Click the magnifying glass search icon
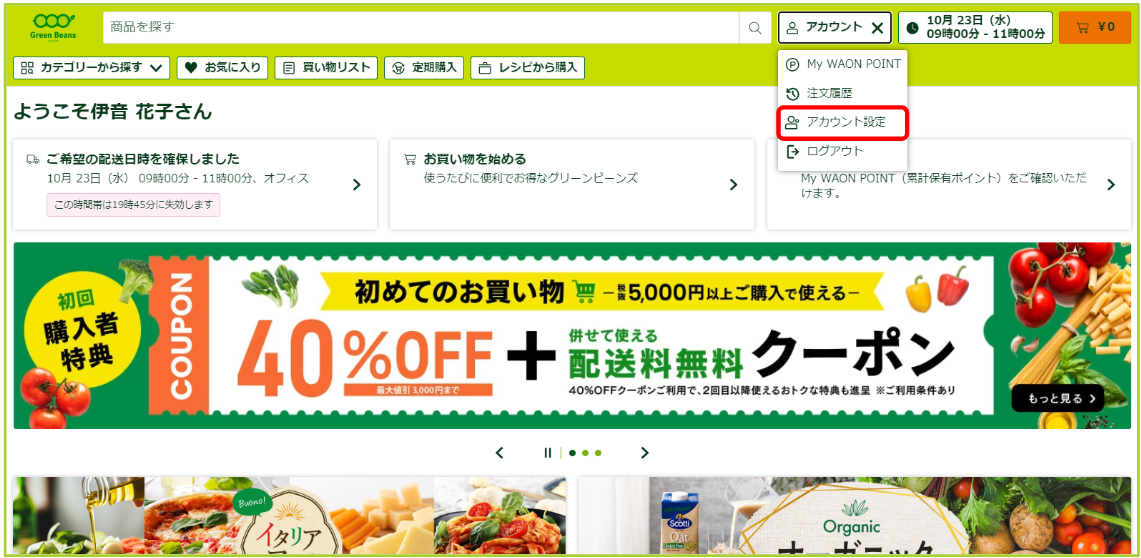Viewport: 1141px width, 558px height. tap(755, 28)
